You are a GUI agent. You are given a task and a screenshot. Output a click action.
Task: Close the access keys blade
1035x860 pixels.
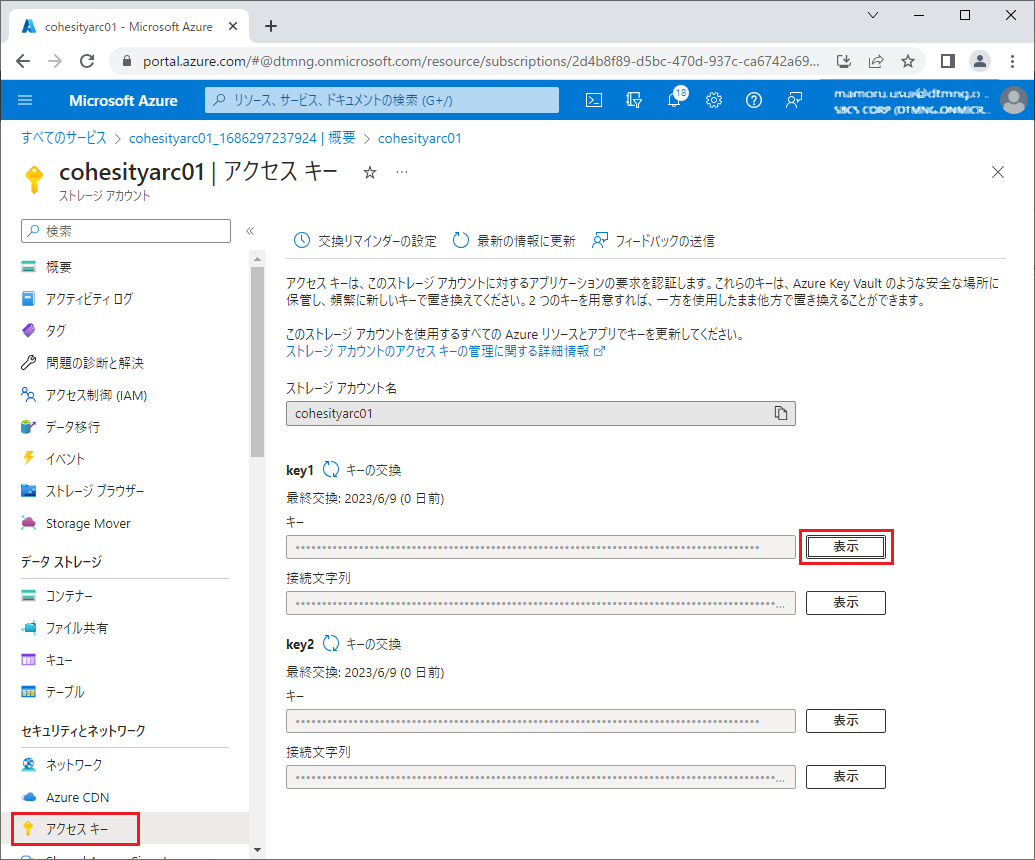click(x=998, y=172)
